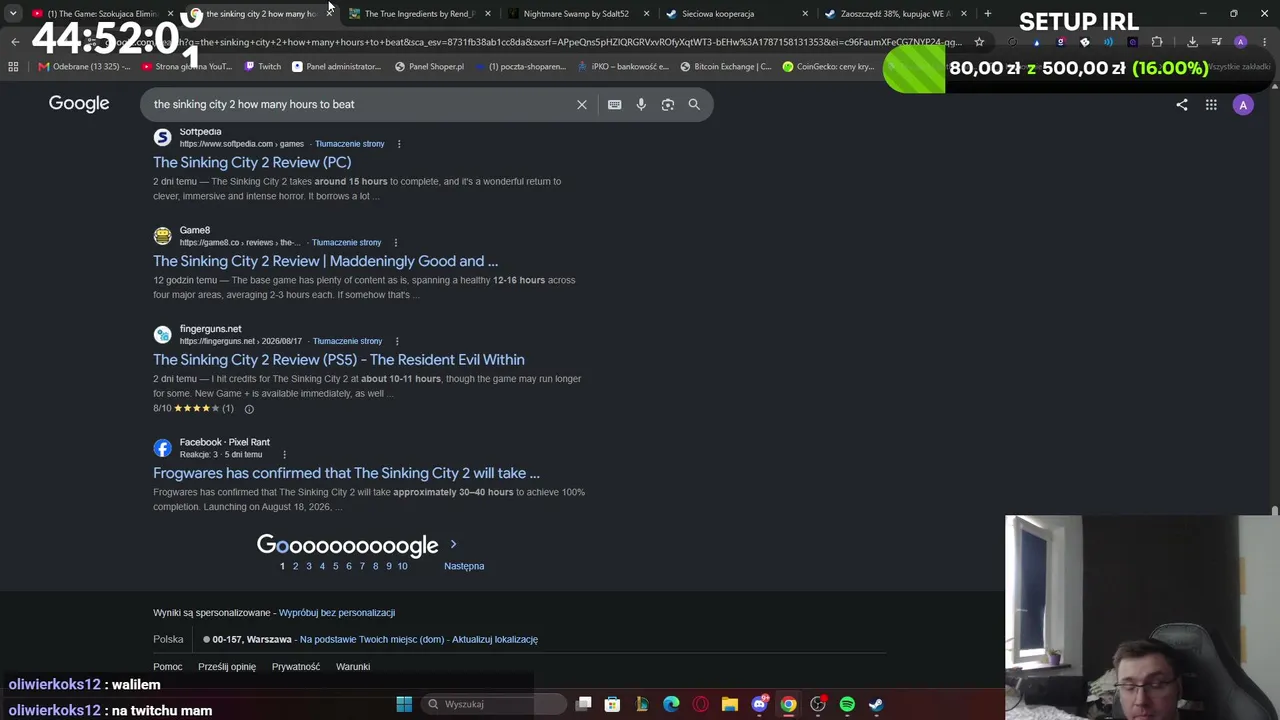Open Discord from the taskbar
Image resolution: width=1280 pixels, height=720 pixels.
click(759, 704)
